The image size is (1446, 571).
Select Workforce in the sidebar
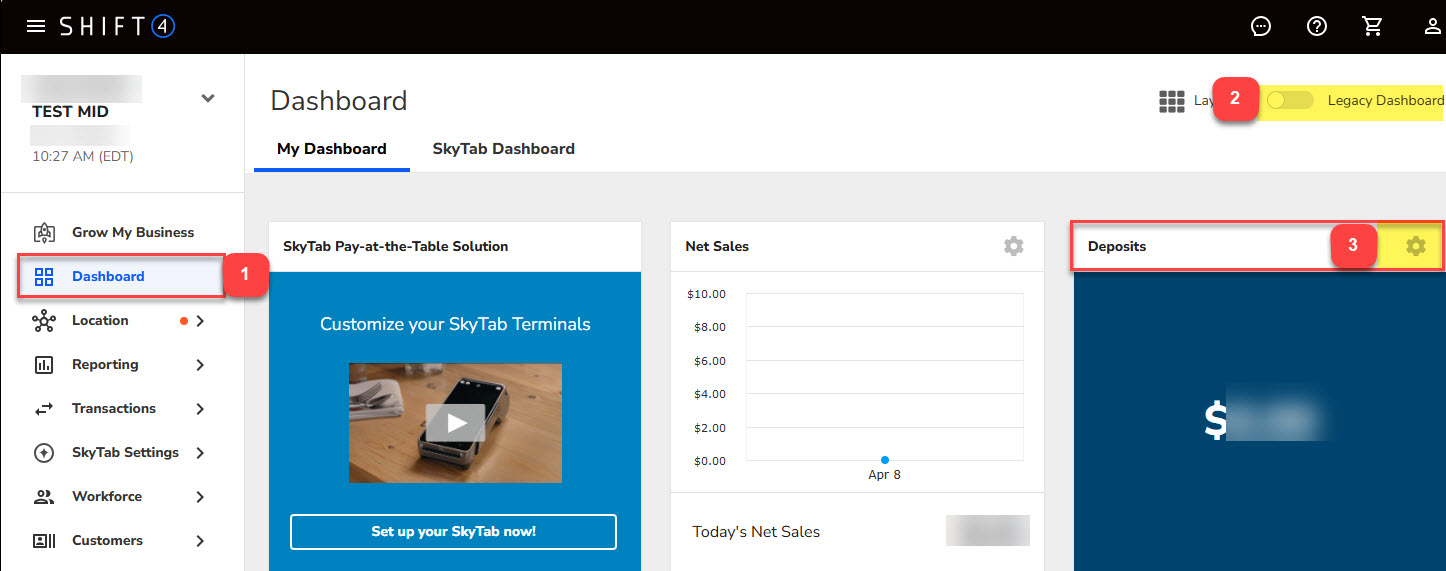point(107,496)
